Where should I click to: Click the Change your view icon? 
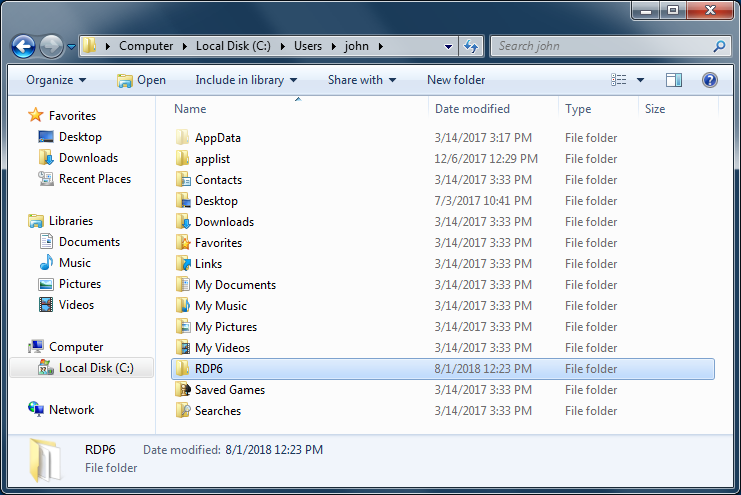tap(619, 80)
